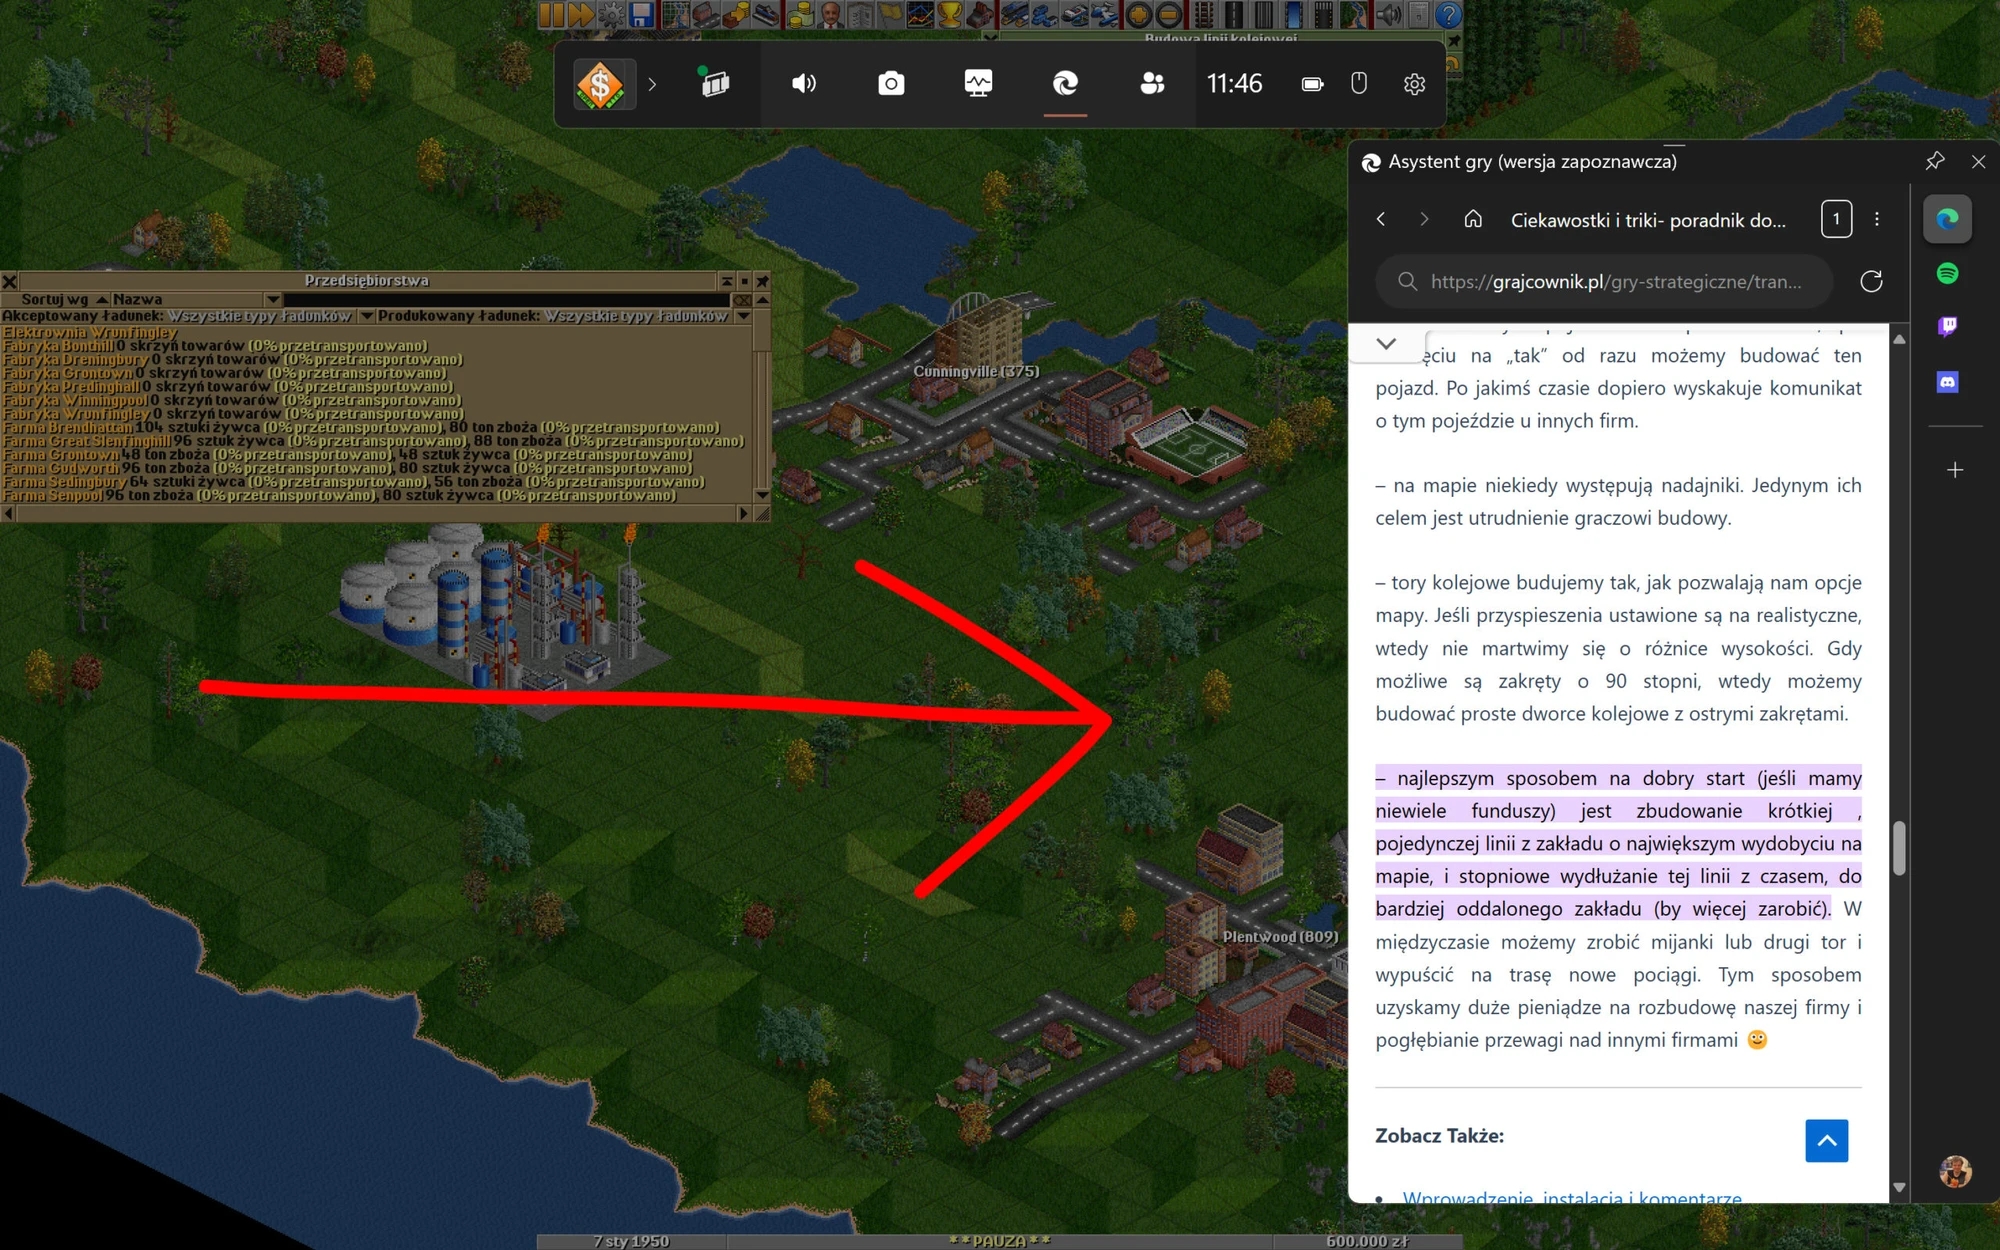This screenshot has width=2000, height=1250.
Task: Open the Nazwa sort criteria dropdown
Action: [x=196, y=299]
